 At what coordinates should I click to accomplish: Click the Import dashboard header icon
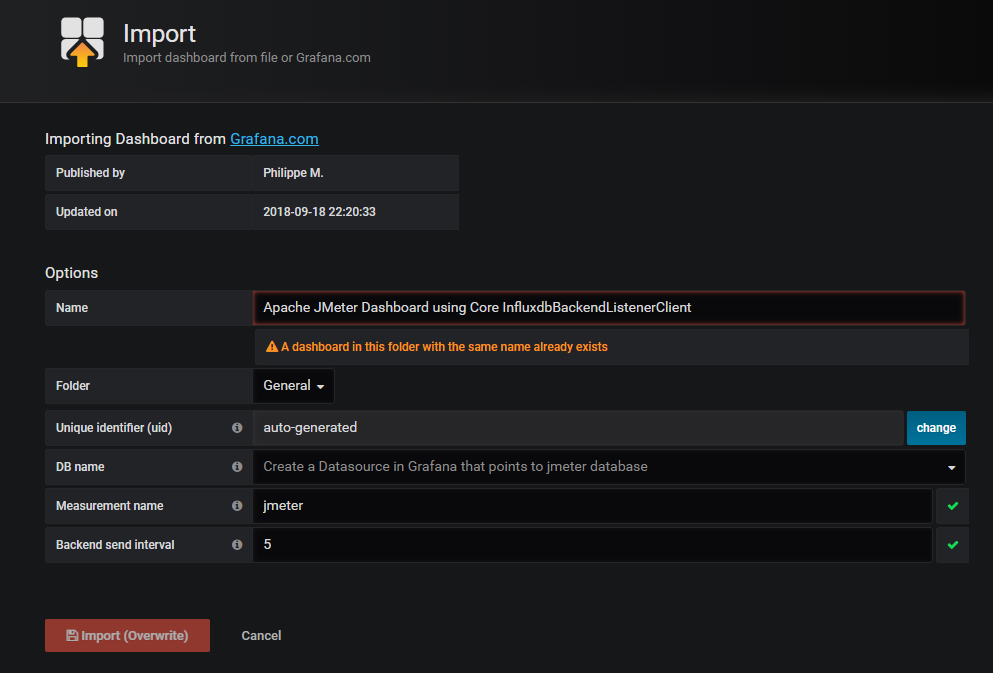click(82, 42)
